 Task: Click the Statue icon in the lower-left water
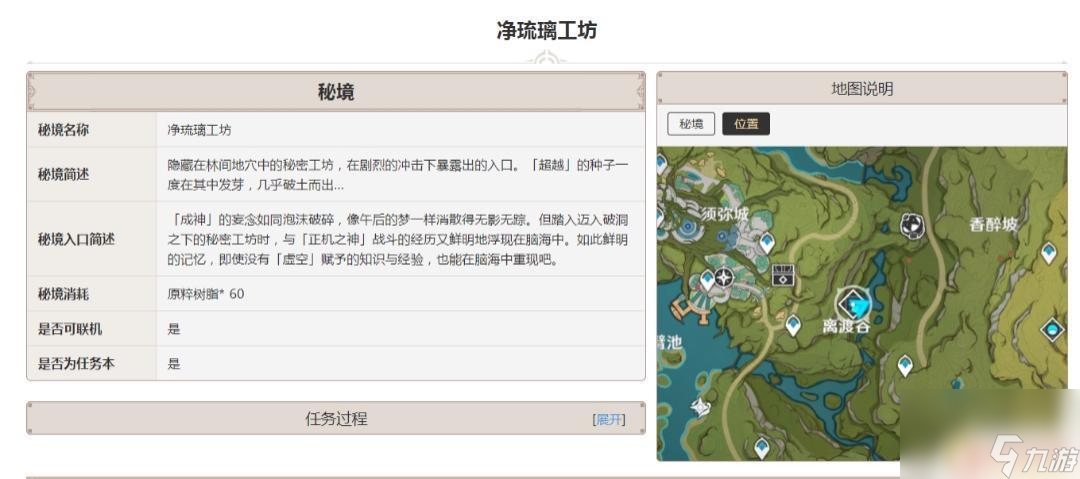pos(702,405)
